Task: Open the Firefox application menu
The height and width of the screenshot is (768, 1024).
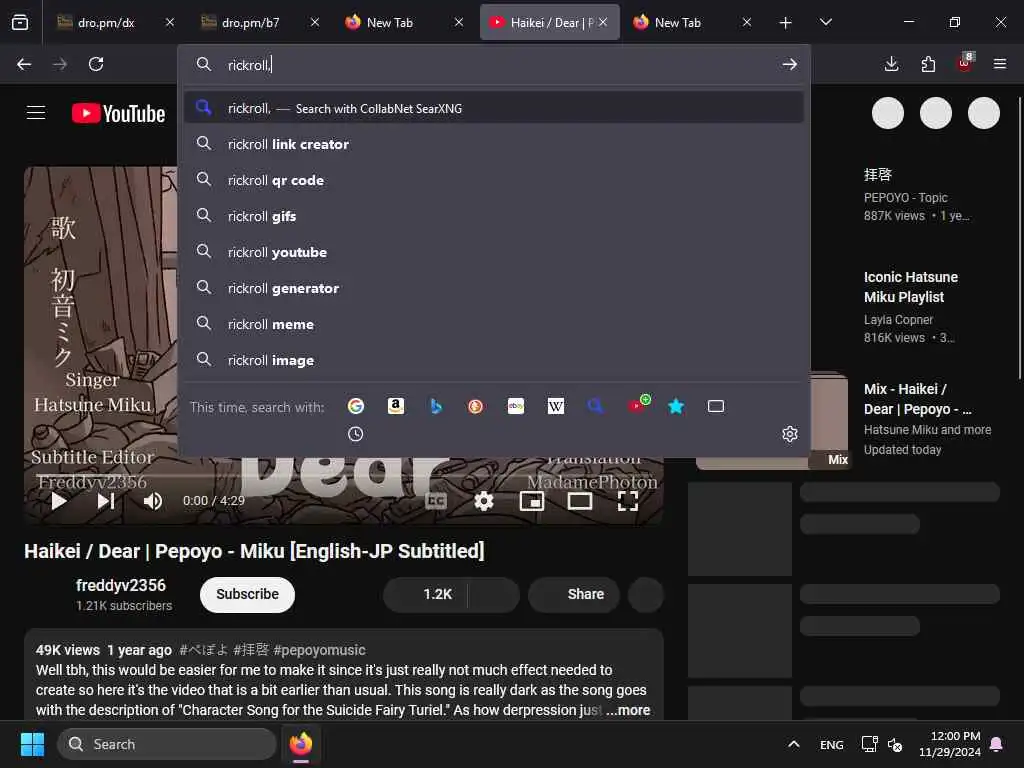Action: pos(1000,64)
